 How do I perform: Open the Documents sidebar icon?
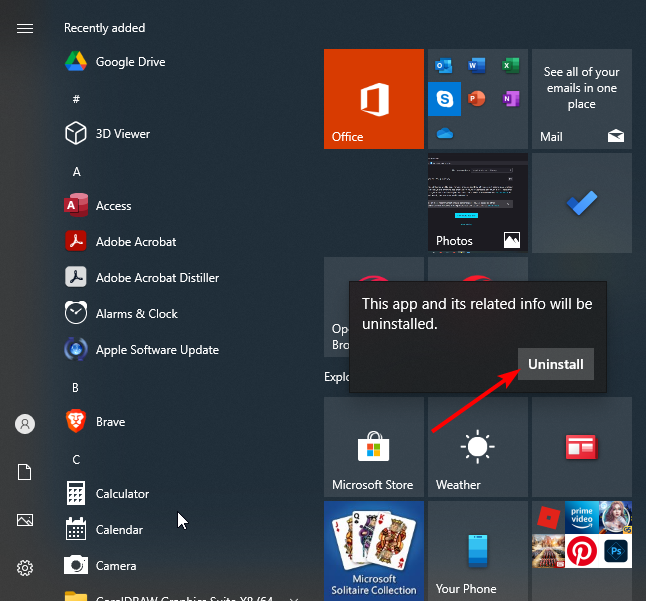[25, 472]
